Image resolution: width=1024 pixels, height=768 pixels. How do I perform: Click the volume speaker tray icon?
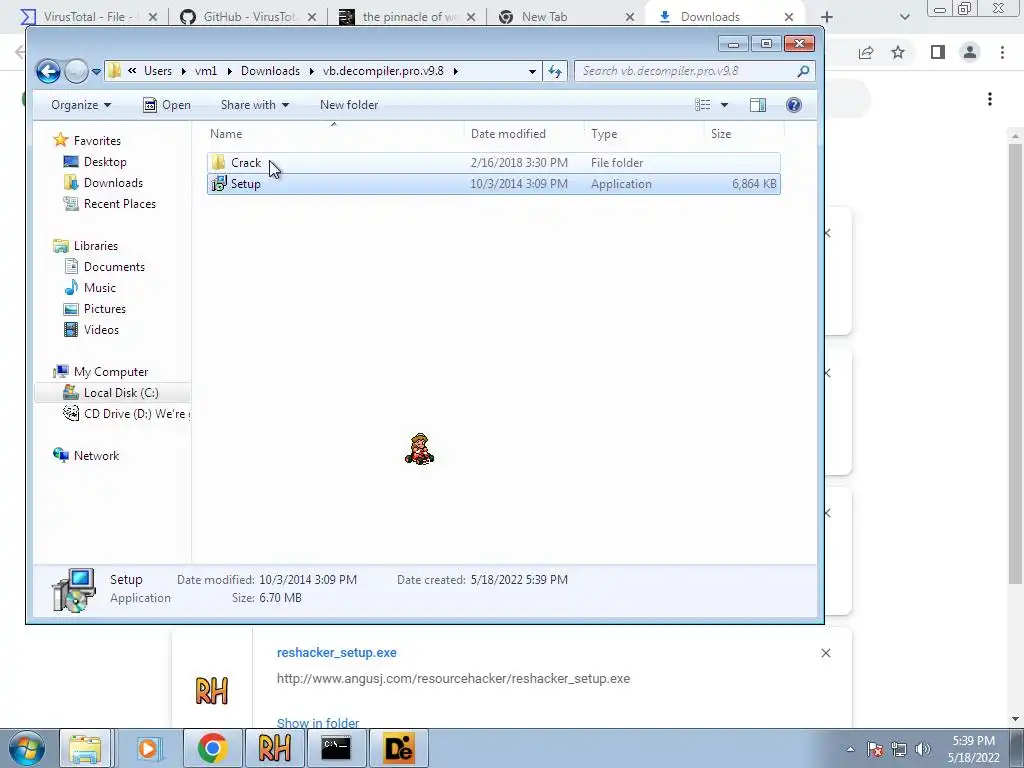(x=923, y=749)
